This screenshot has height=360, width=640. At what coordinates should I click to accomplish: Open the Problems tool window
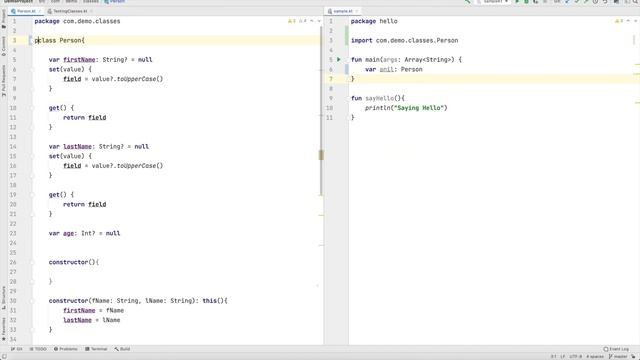[66, 349]
